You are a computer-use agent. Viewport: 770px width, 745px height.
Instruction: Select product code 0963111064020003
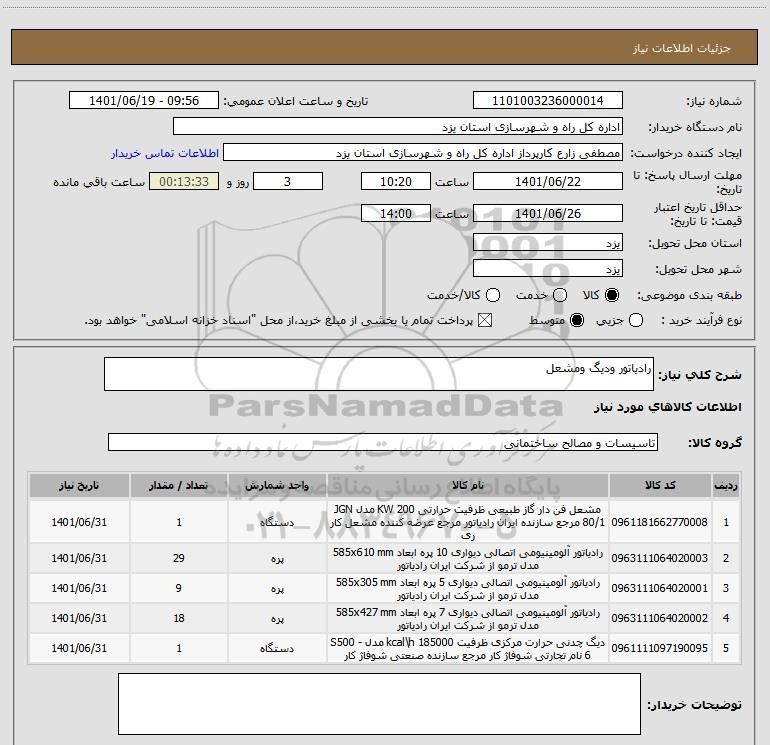point(660,558)
